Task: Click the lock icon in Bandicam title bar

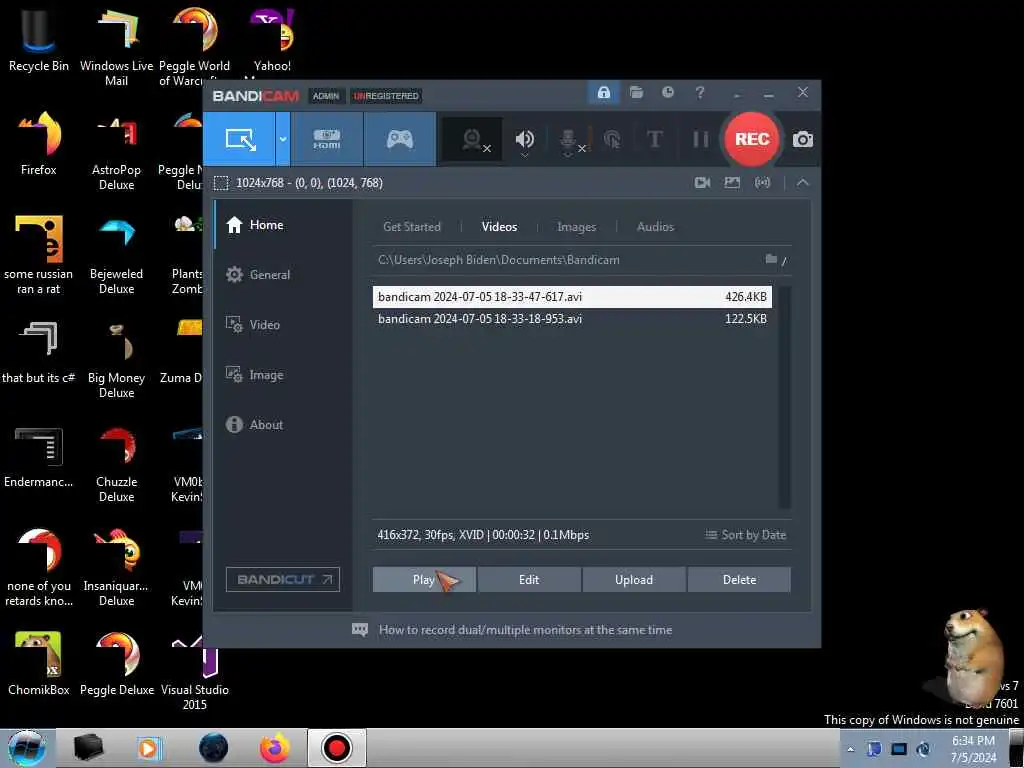Action: coord(603,93)
